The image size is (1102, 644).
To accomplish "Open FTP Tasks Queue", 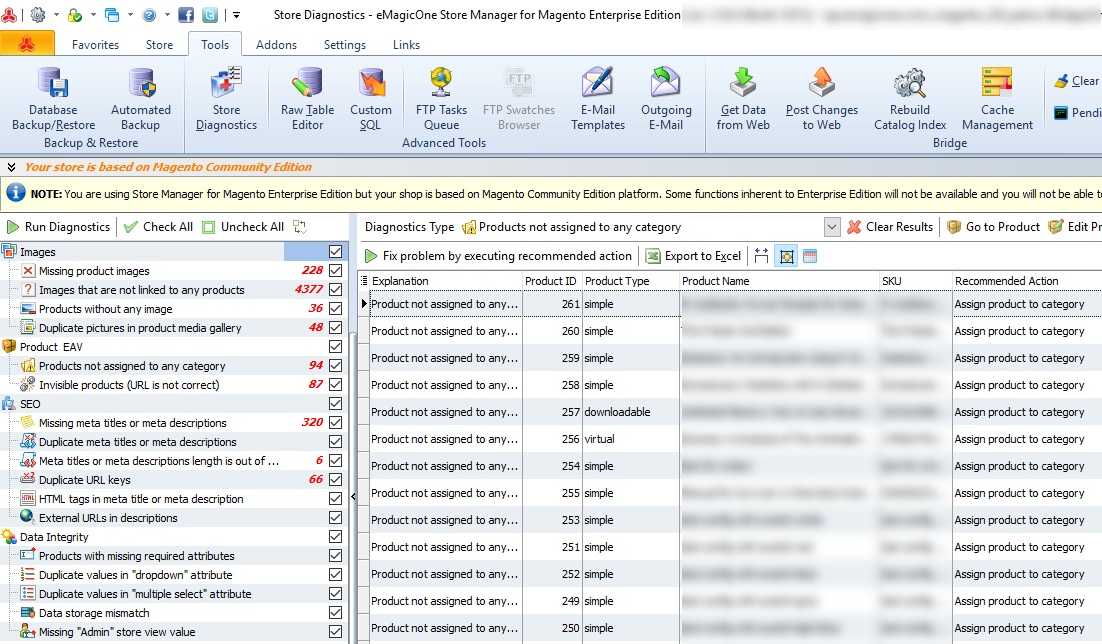I will click(x=441, y=98).
